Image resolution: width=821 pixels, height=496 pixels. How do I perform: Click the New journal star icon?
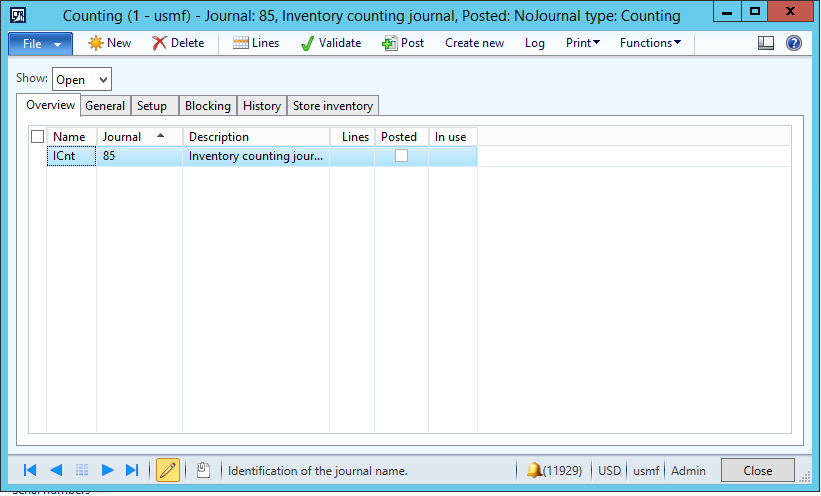click(x=96, y=43)
